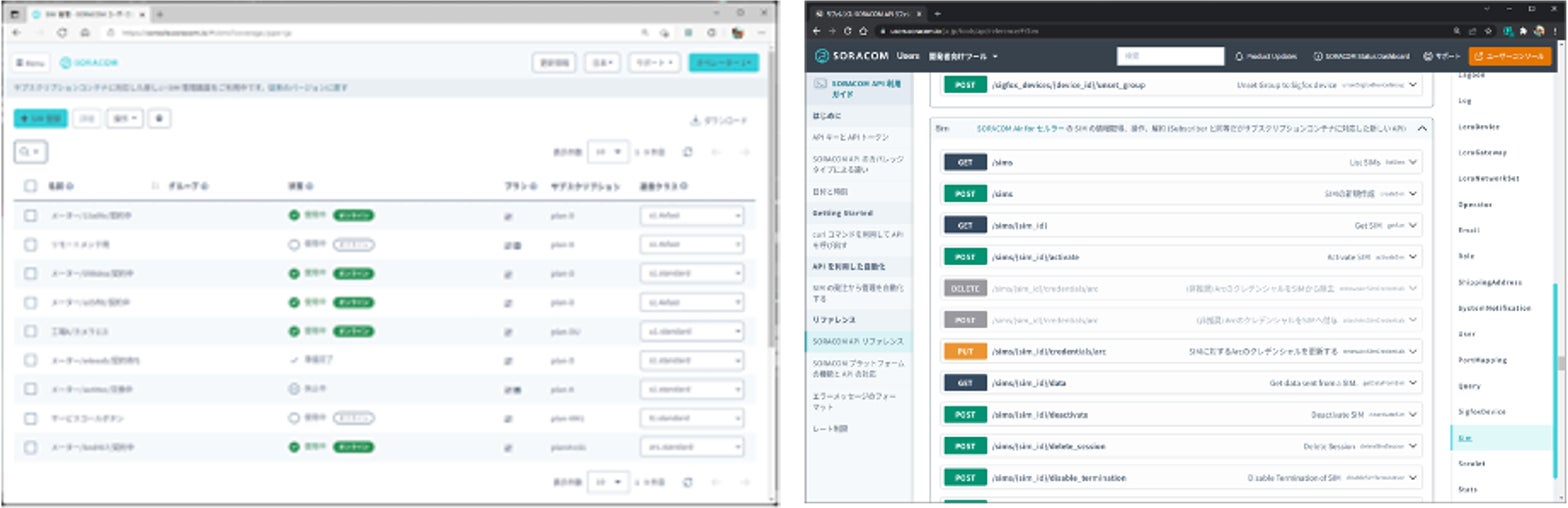Collapse the Sim API section chevron
This screenshot has height=508, width=1568.
1421,128
